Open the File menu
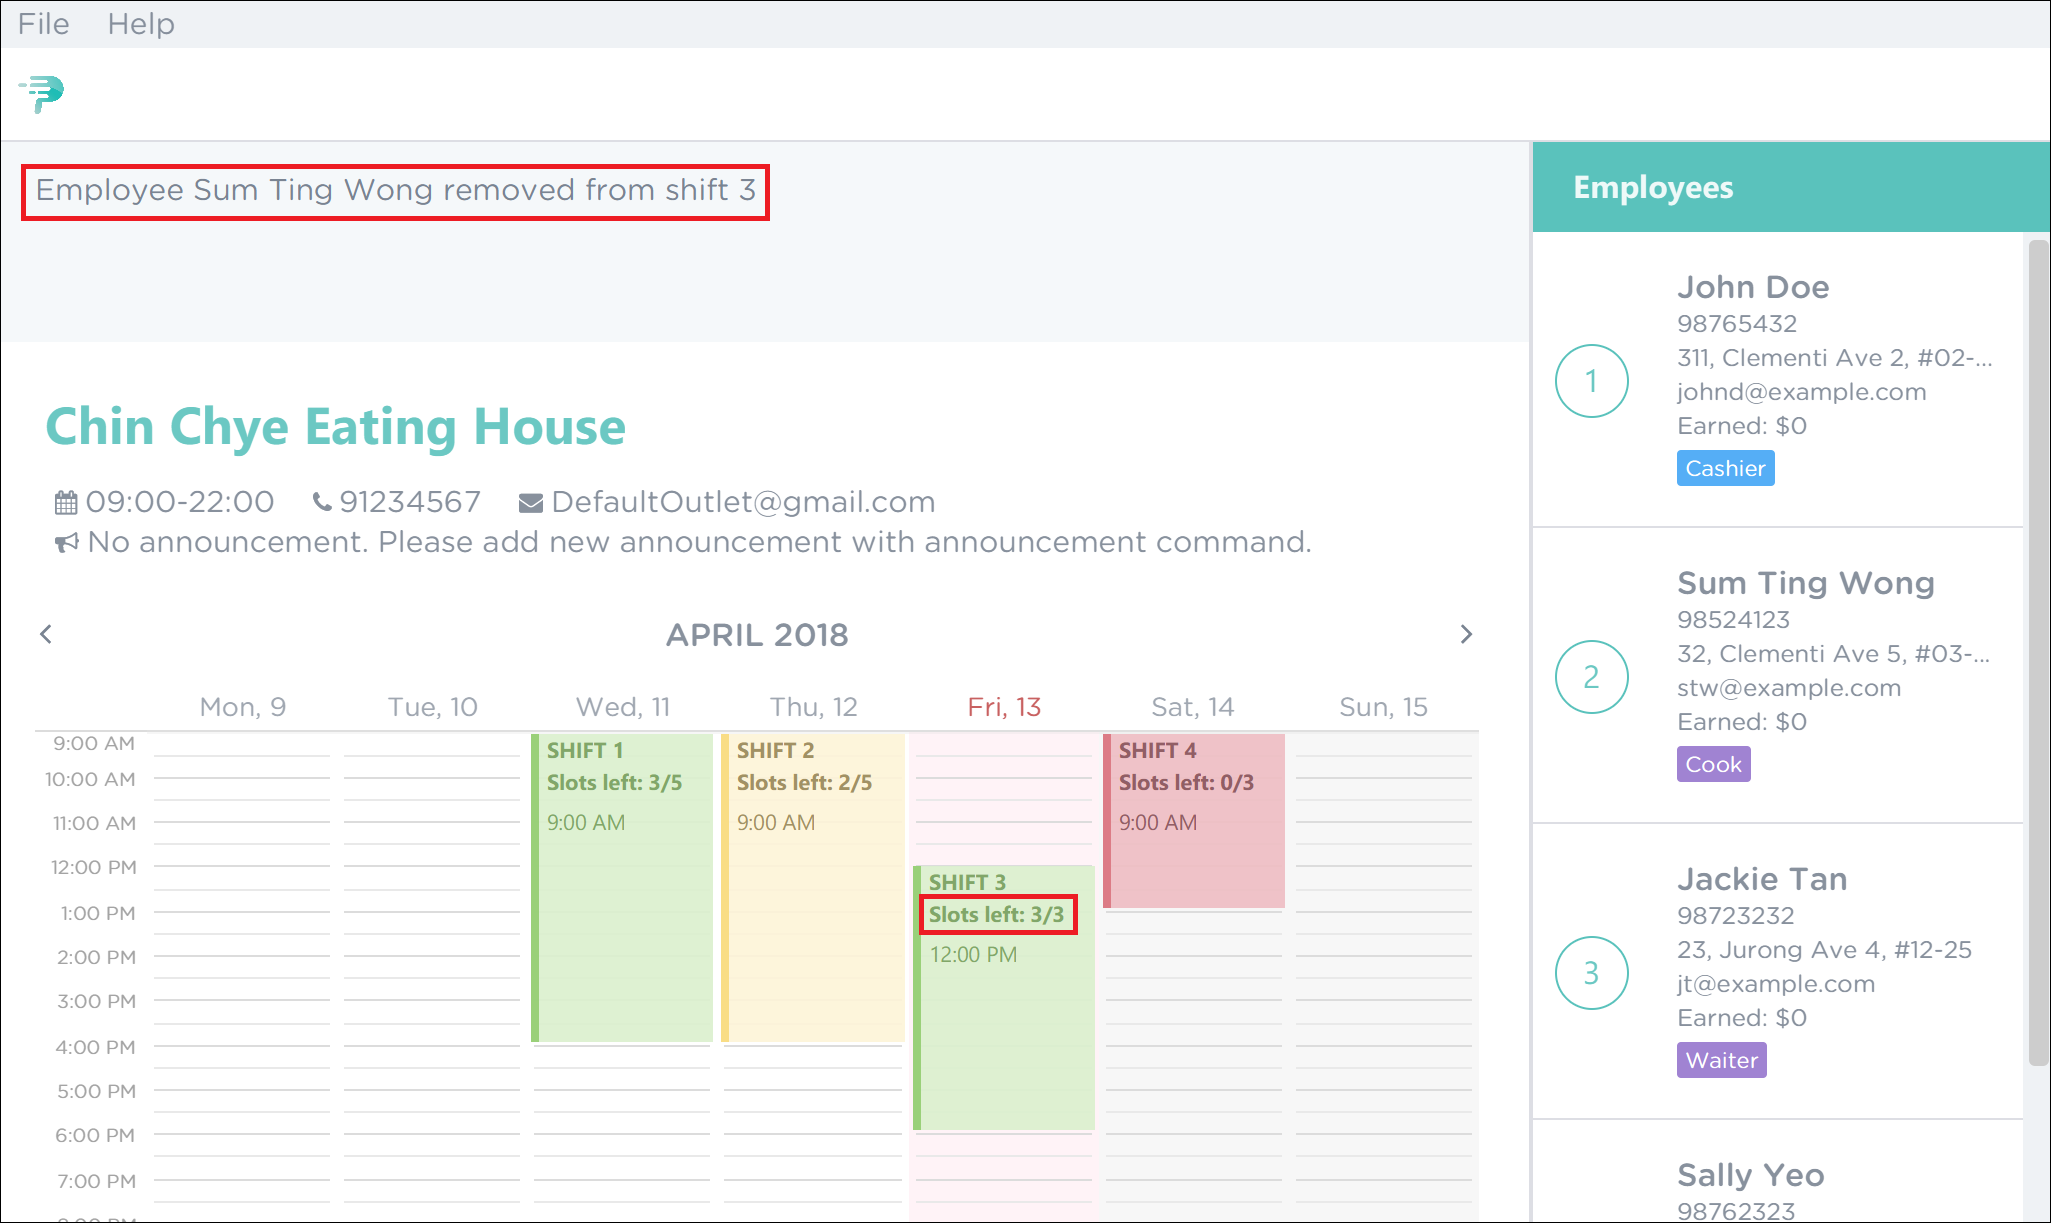 (44, 22)
